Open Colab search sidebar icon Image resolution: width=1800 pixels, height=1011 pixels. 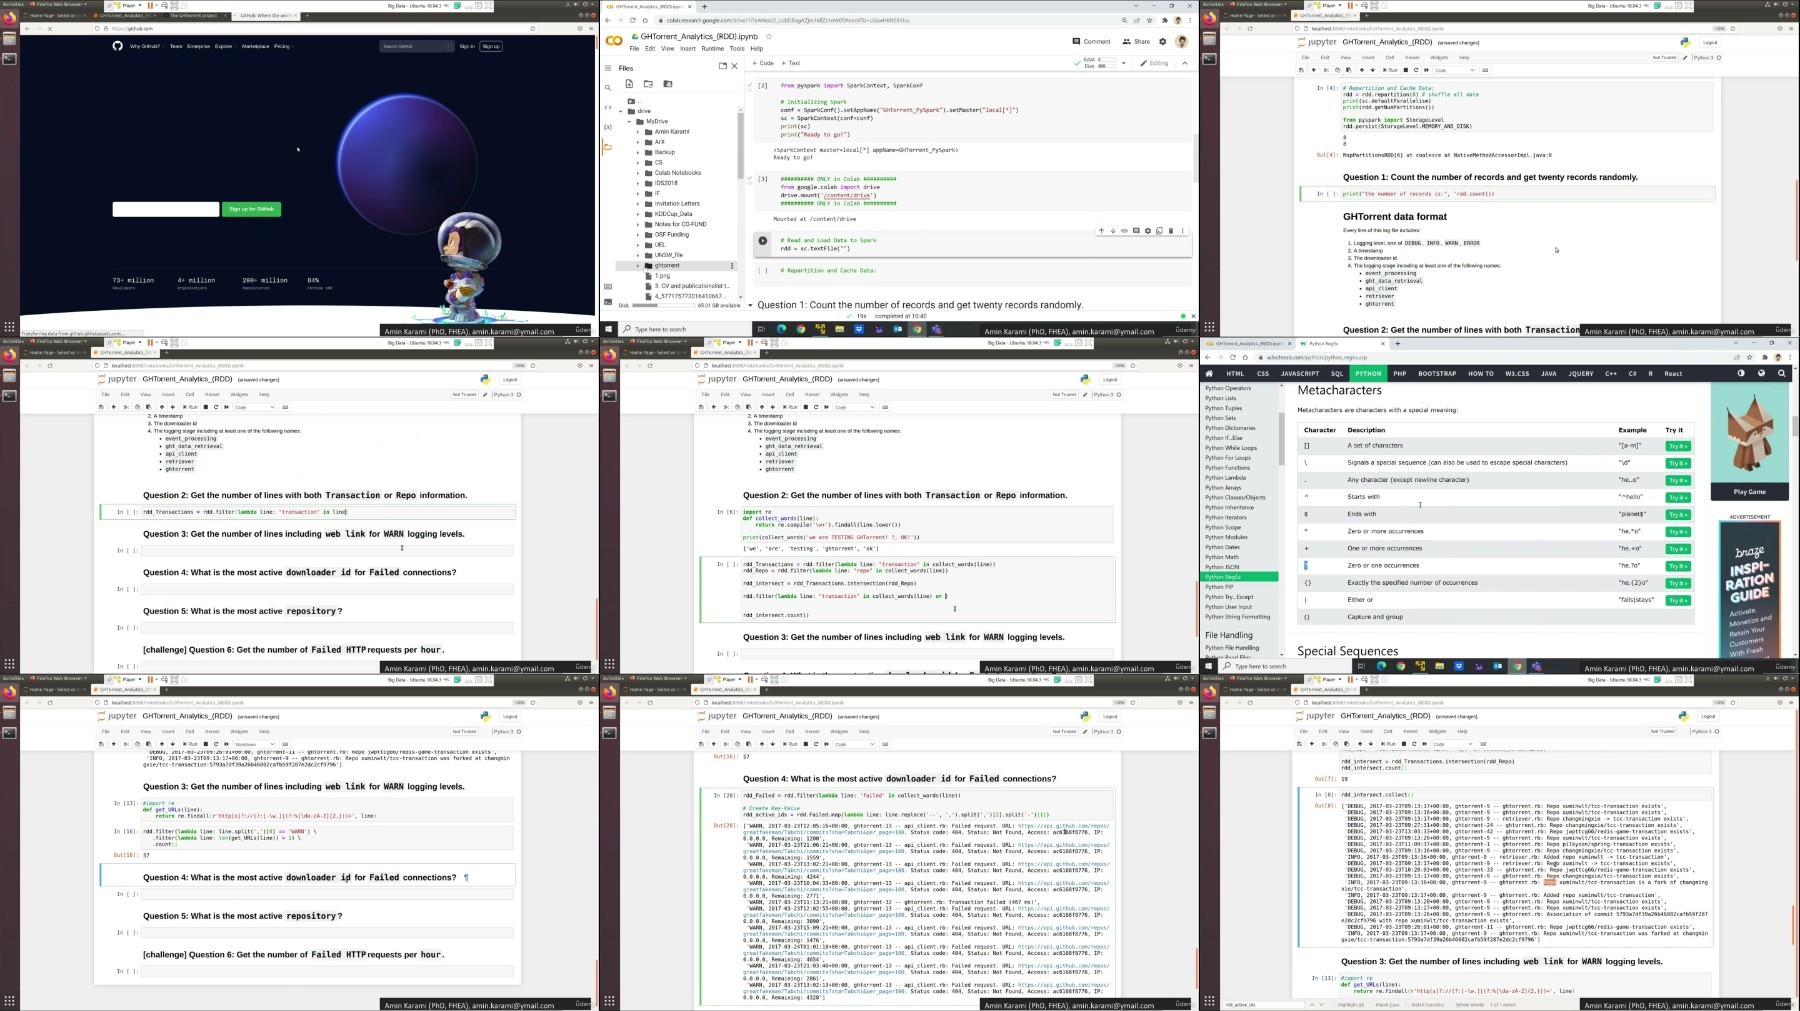coord(608,88)
